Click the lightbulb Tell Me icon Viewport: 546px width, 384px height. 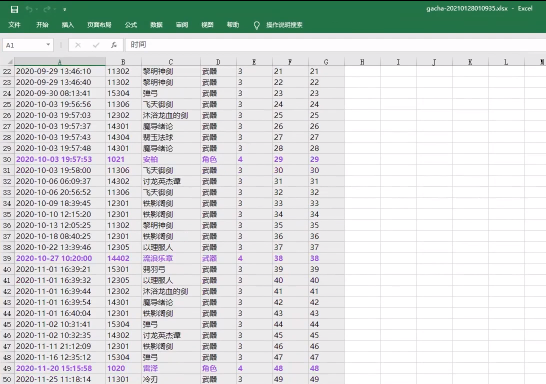click(257, 25)
